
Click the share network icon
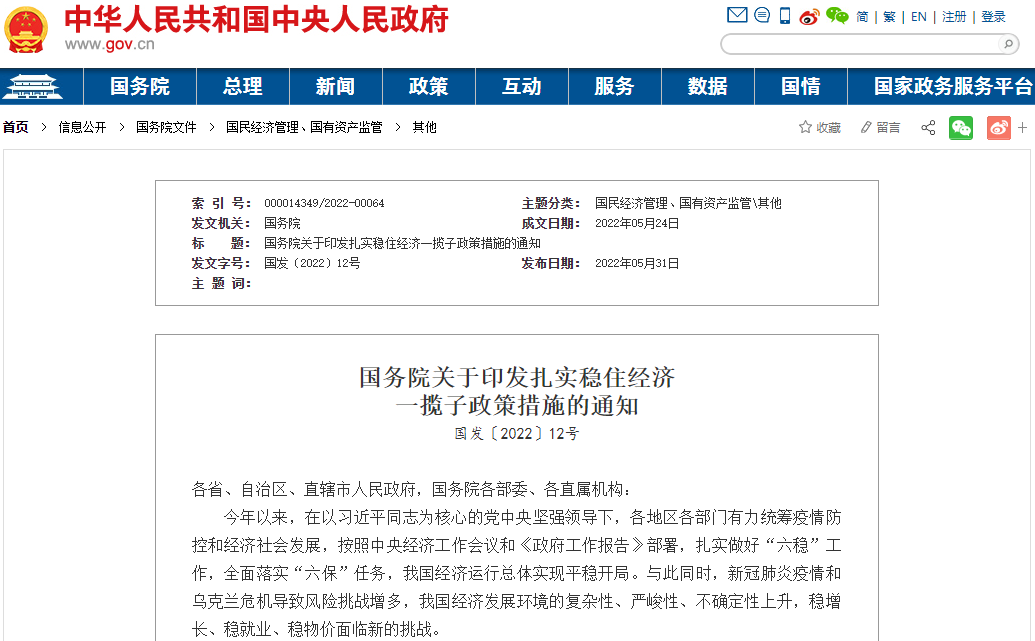(x=928, y=127)
